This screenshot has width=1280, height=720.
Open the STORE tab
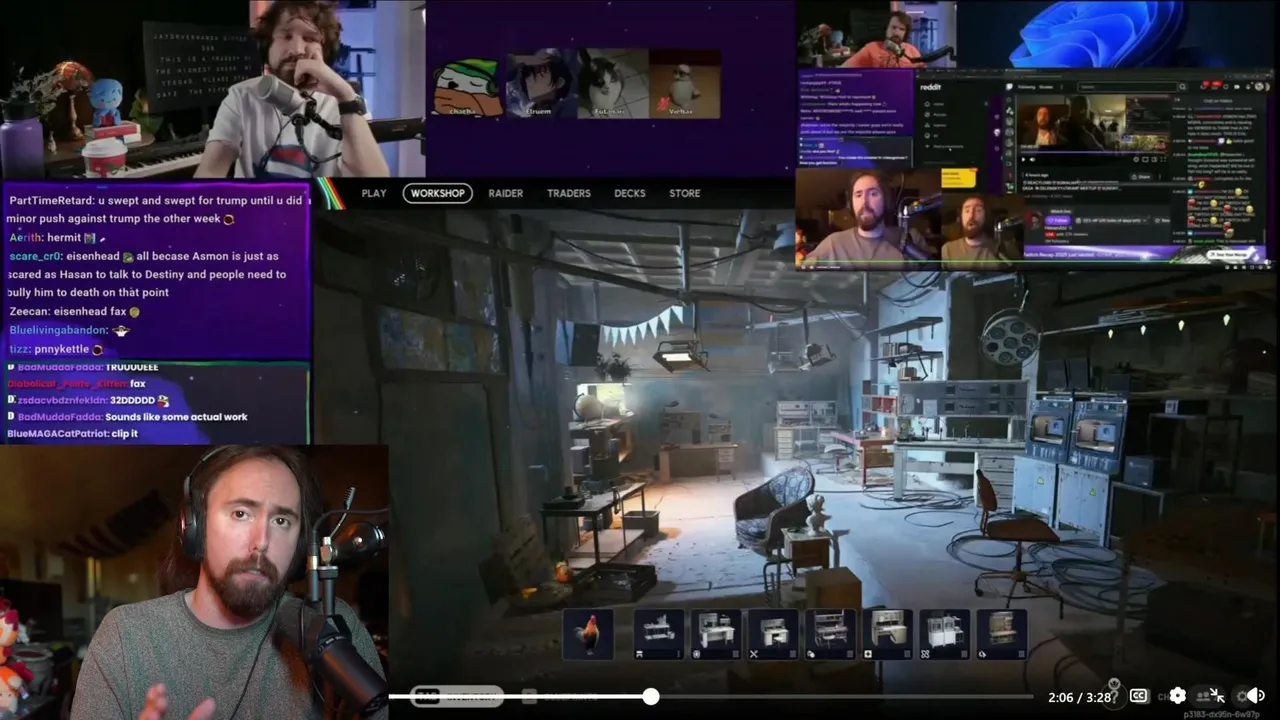(x=685, y=193)
